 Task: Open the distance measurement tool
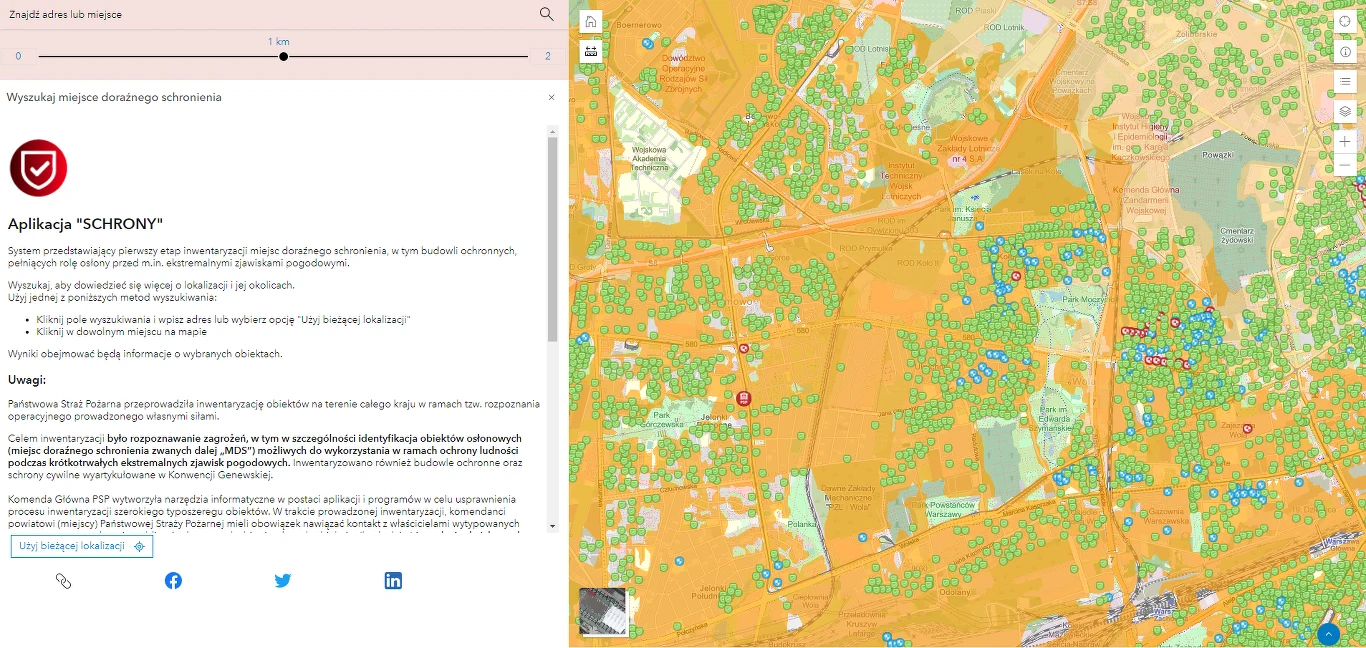tap(591, 51)
